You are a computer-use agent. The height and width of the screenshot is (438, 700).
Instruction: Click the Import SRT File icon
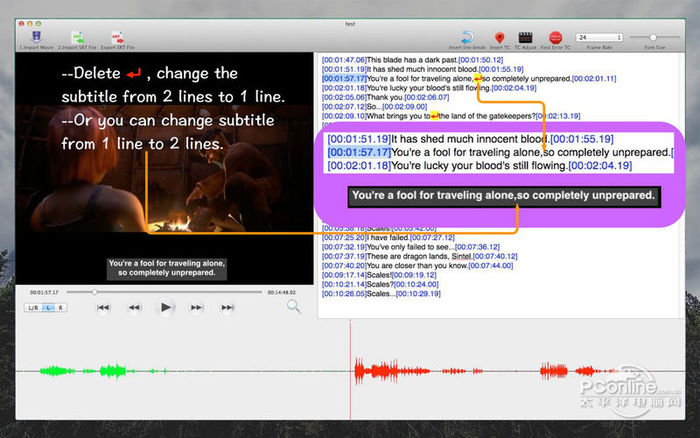tap(78, 37)
